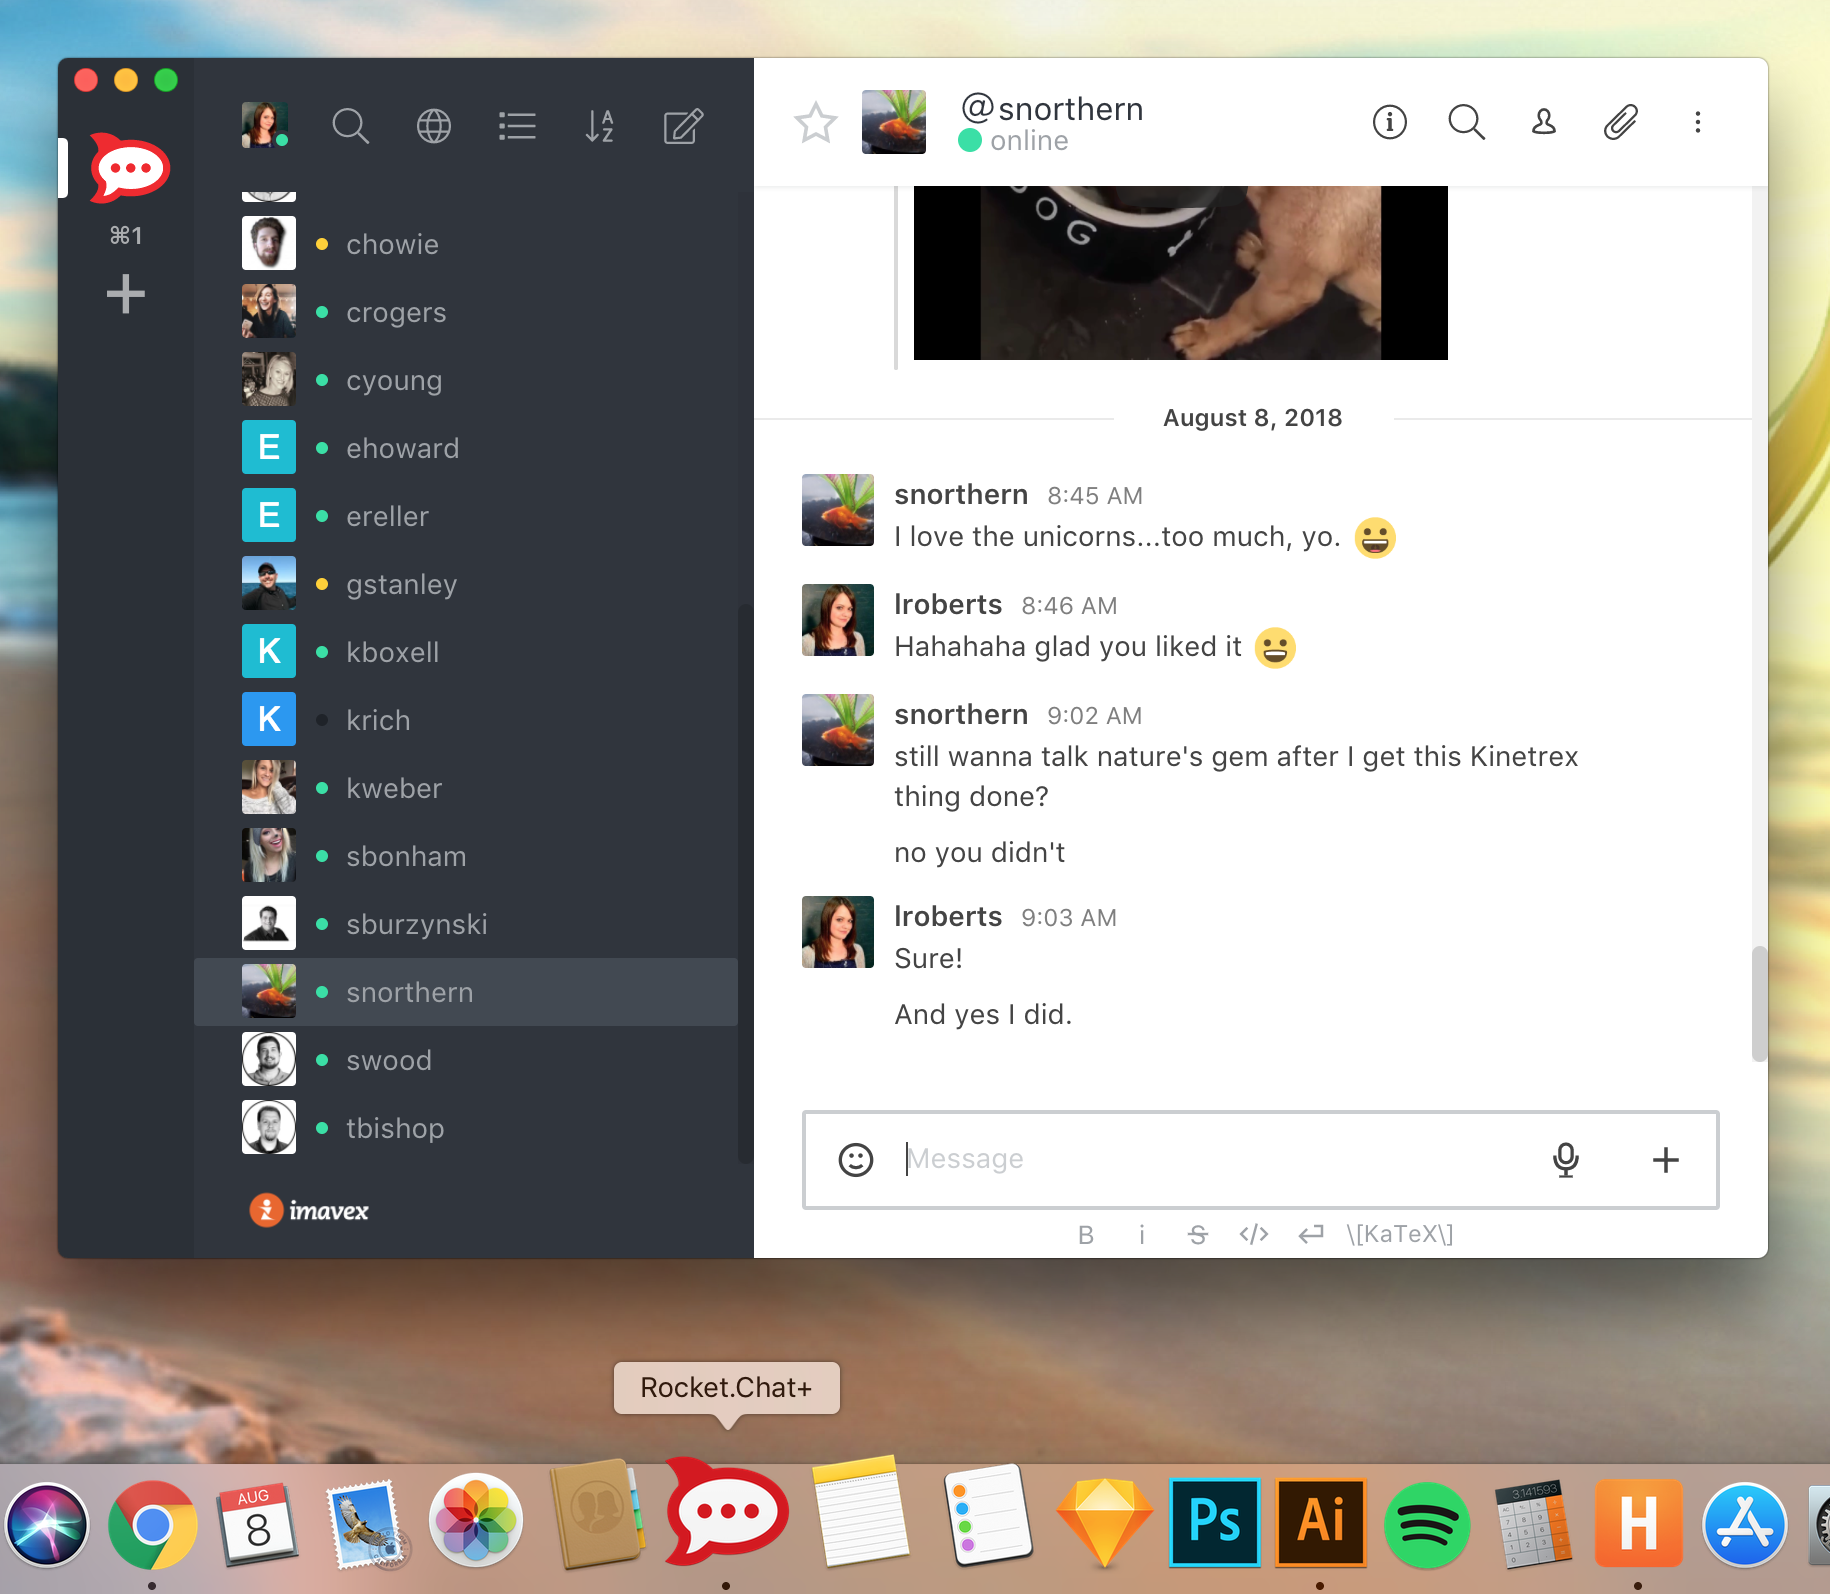Search messages with header magnifier icon
Viewport: 1830px width, 1594px height.
pyautogui.click(x=1466, y=122)
